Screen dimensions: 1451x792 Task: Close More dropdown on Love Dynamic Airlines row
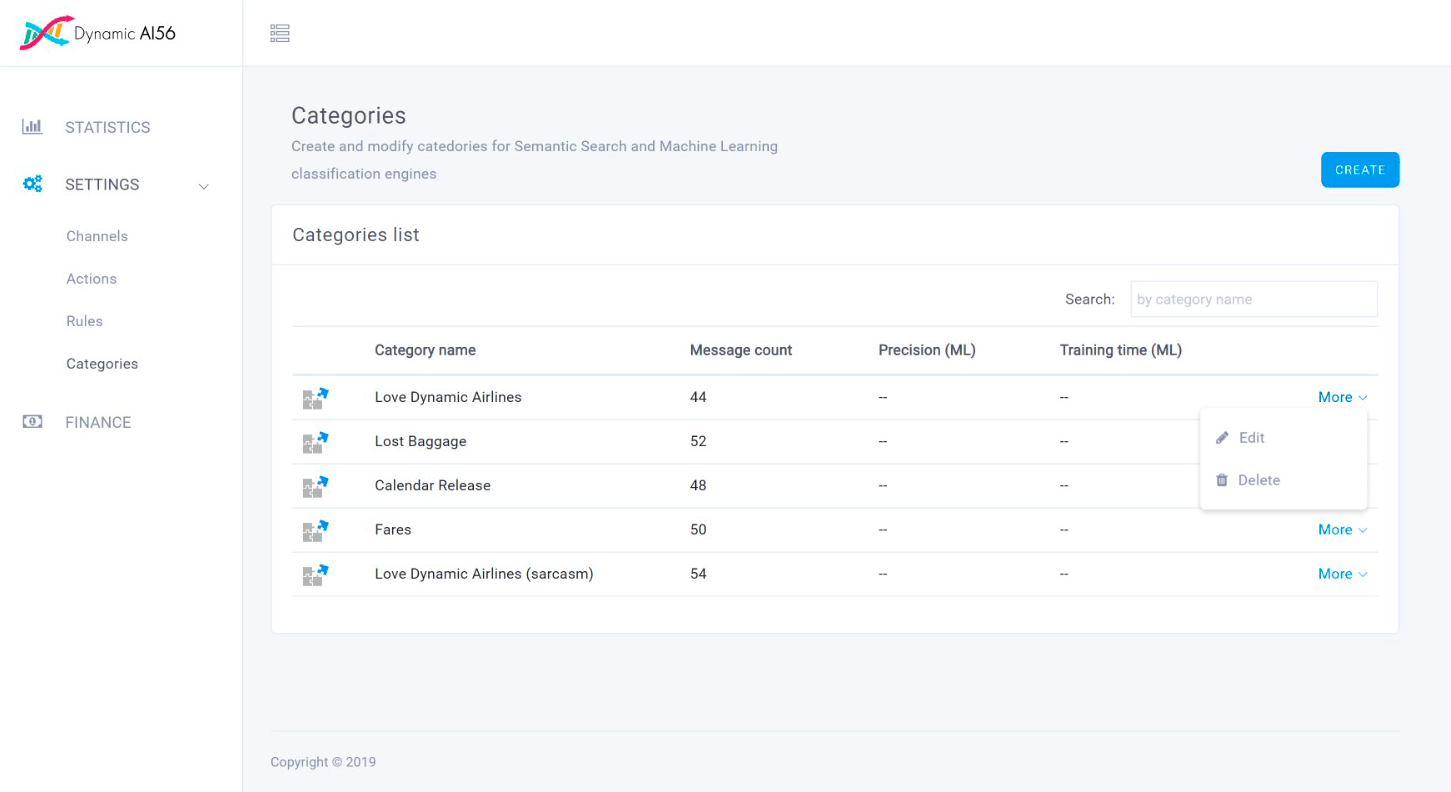pos(1342,397)
